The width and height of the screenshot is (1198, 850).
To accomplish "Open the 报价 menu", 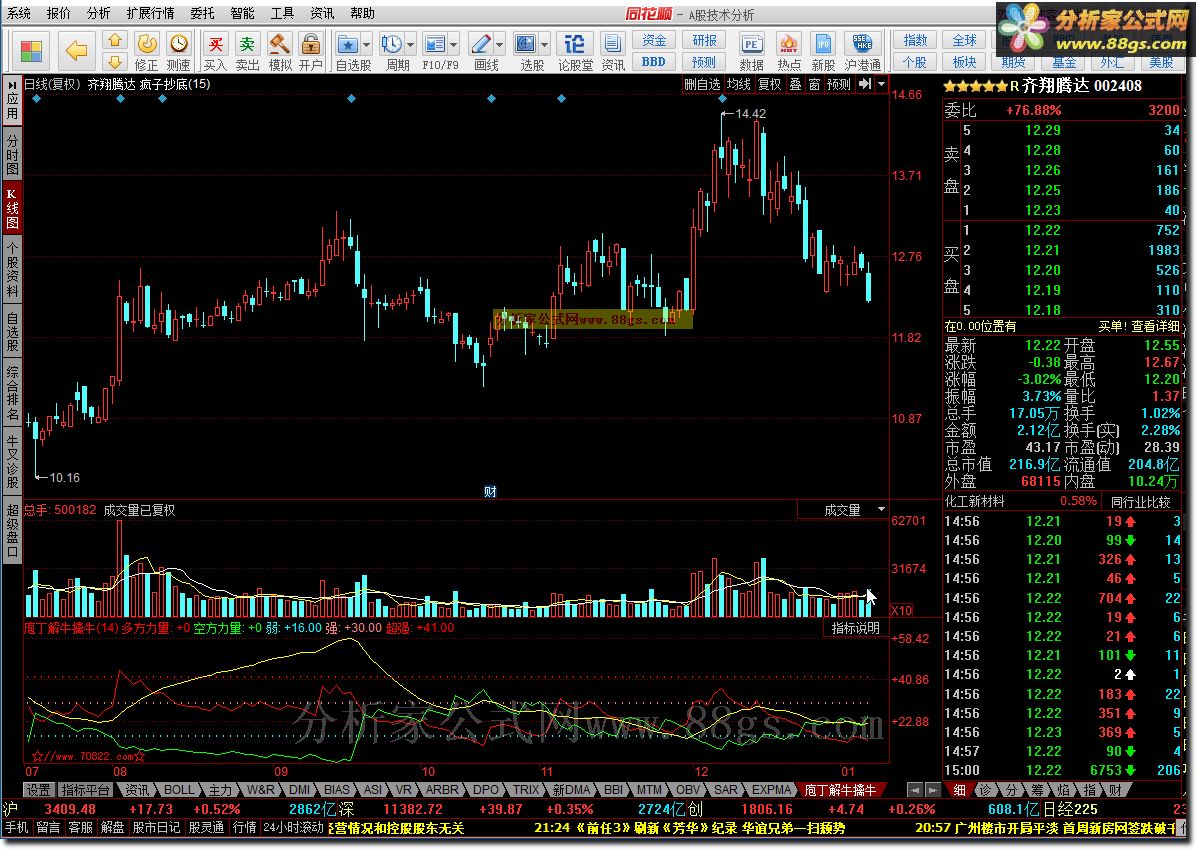I will click(x=58, y=13).
